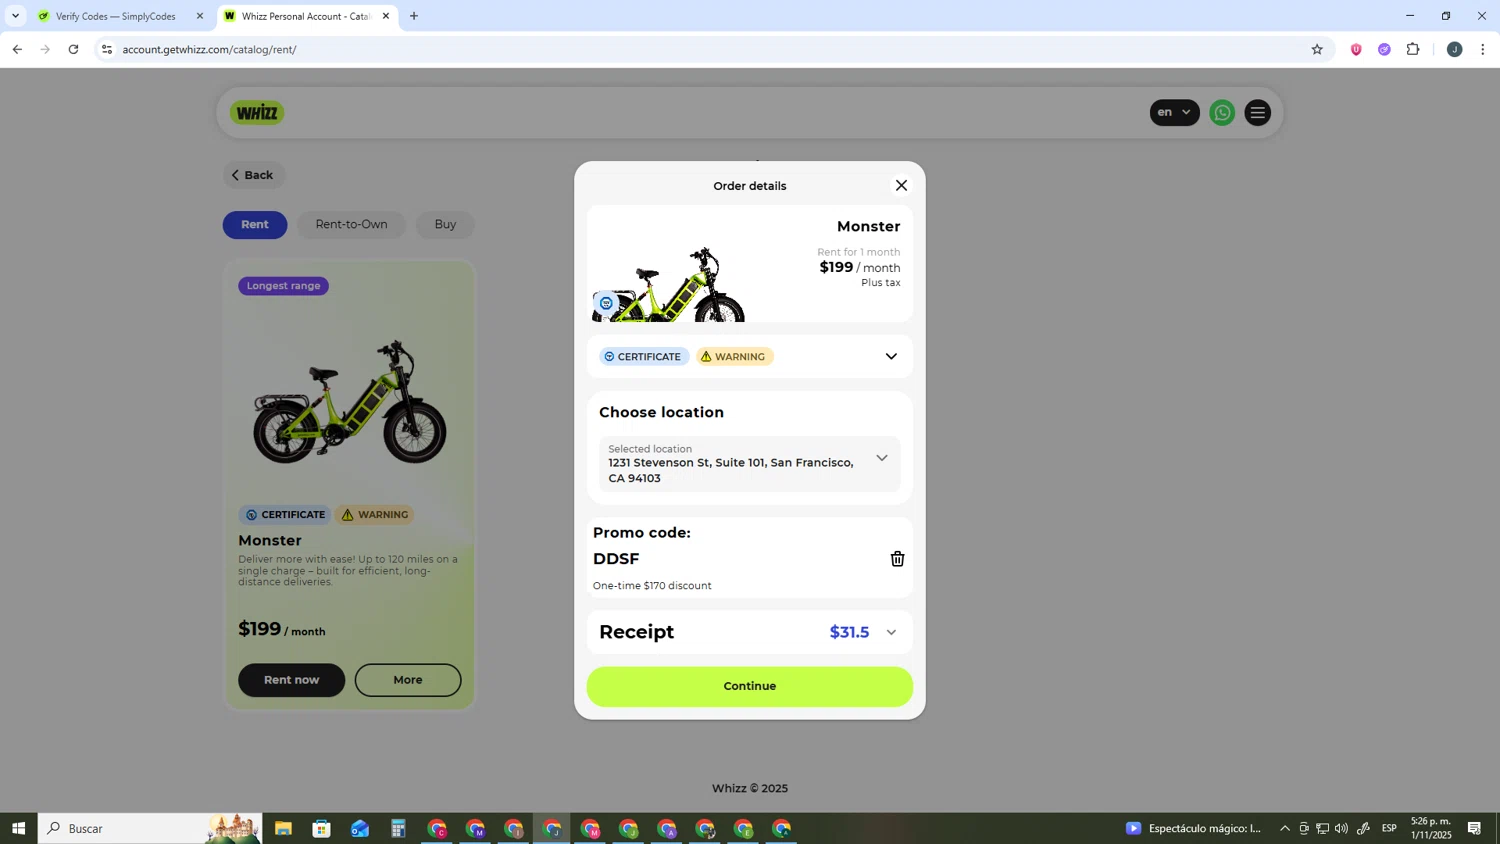The image size is (1500, 844).
Task: Click the Whizz logo
Action: [x=257, y=112]
